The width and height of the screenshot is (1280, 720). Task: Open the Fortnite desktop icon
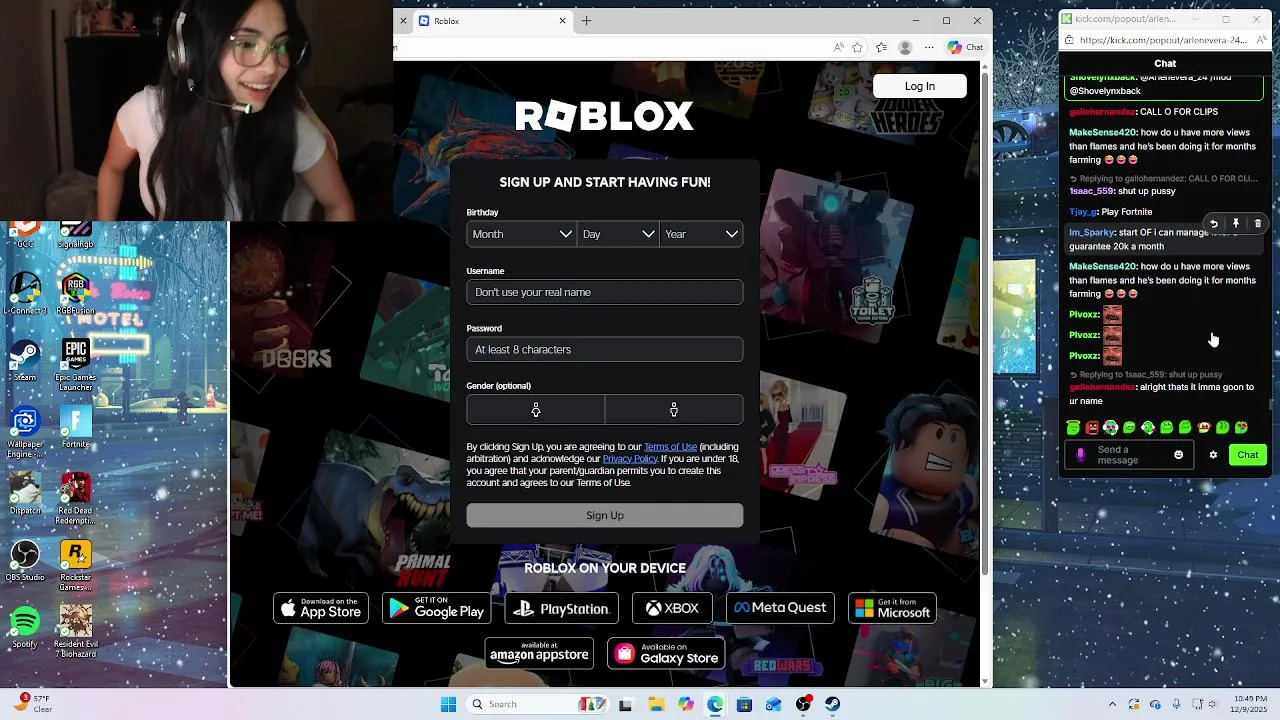click(x=75, y=427)
